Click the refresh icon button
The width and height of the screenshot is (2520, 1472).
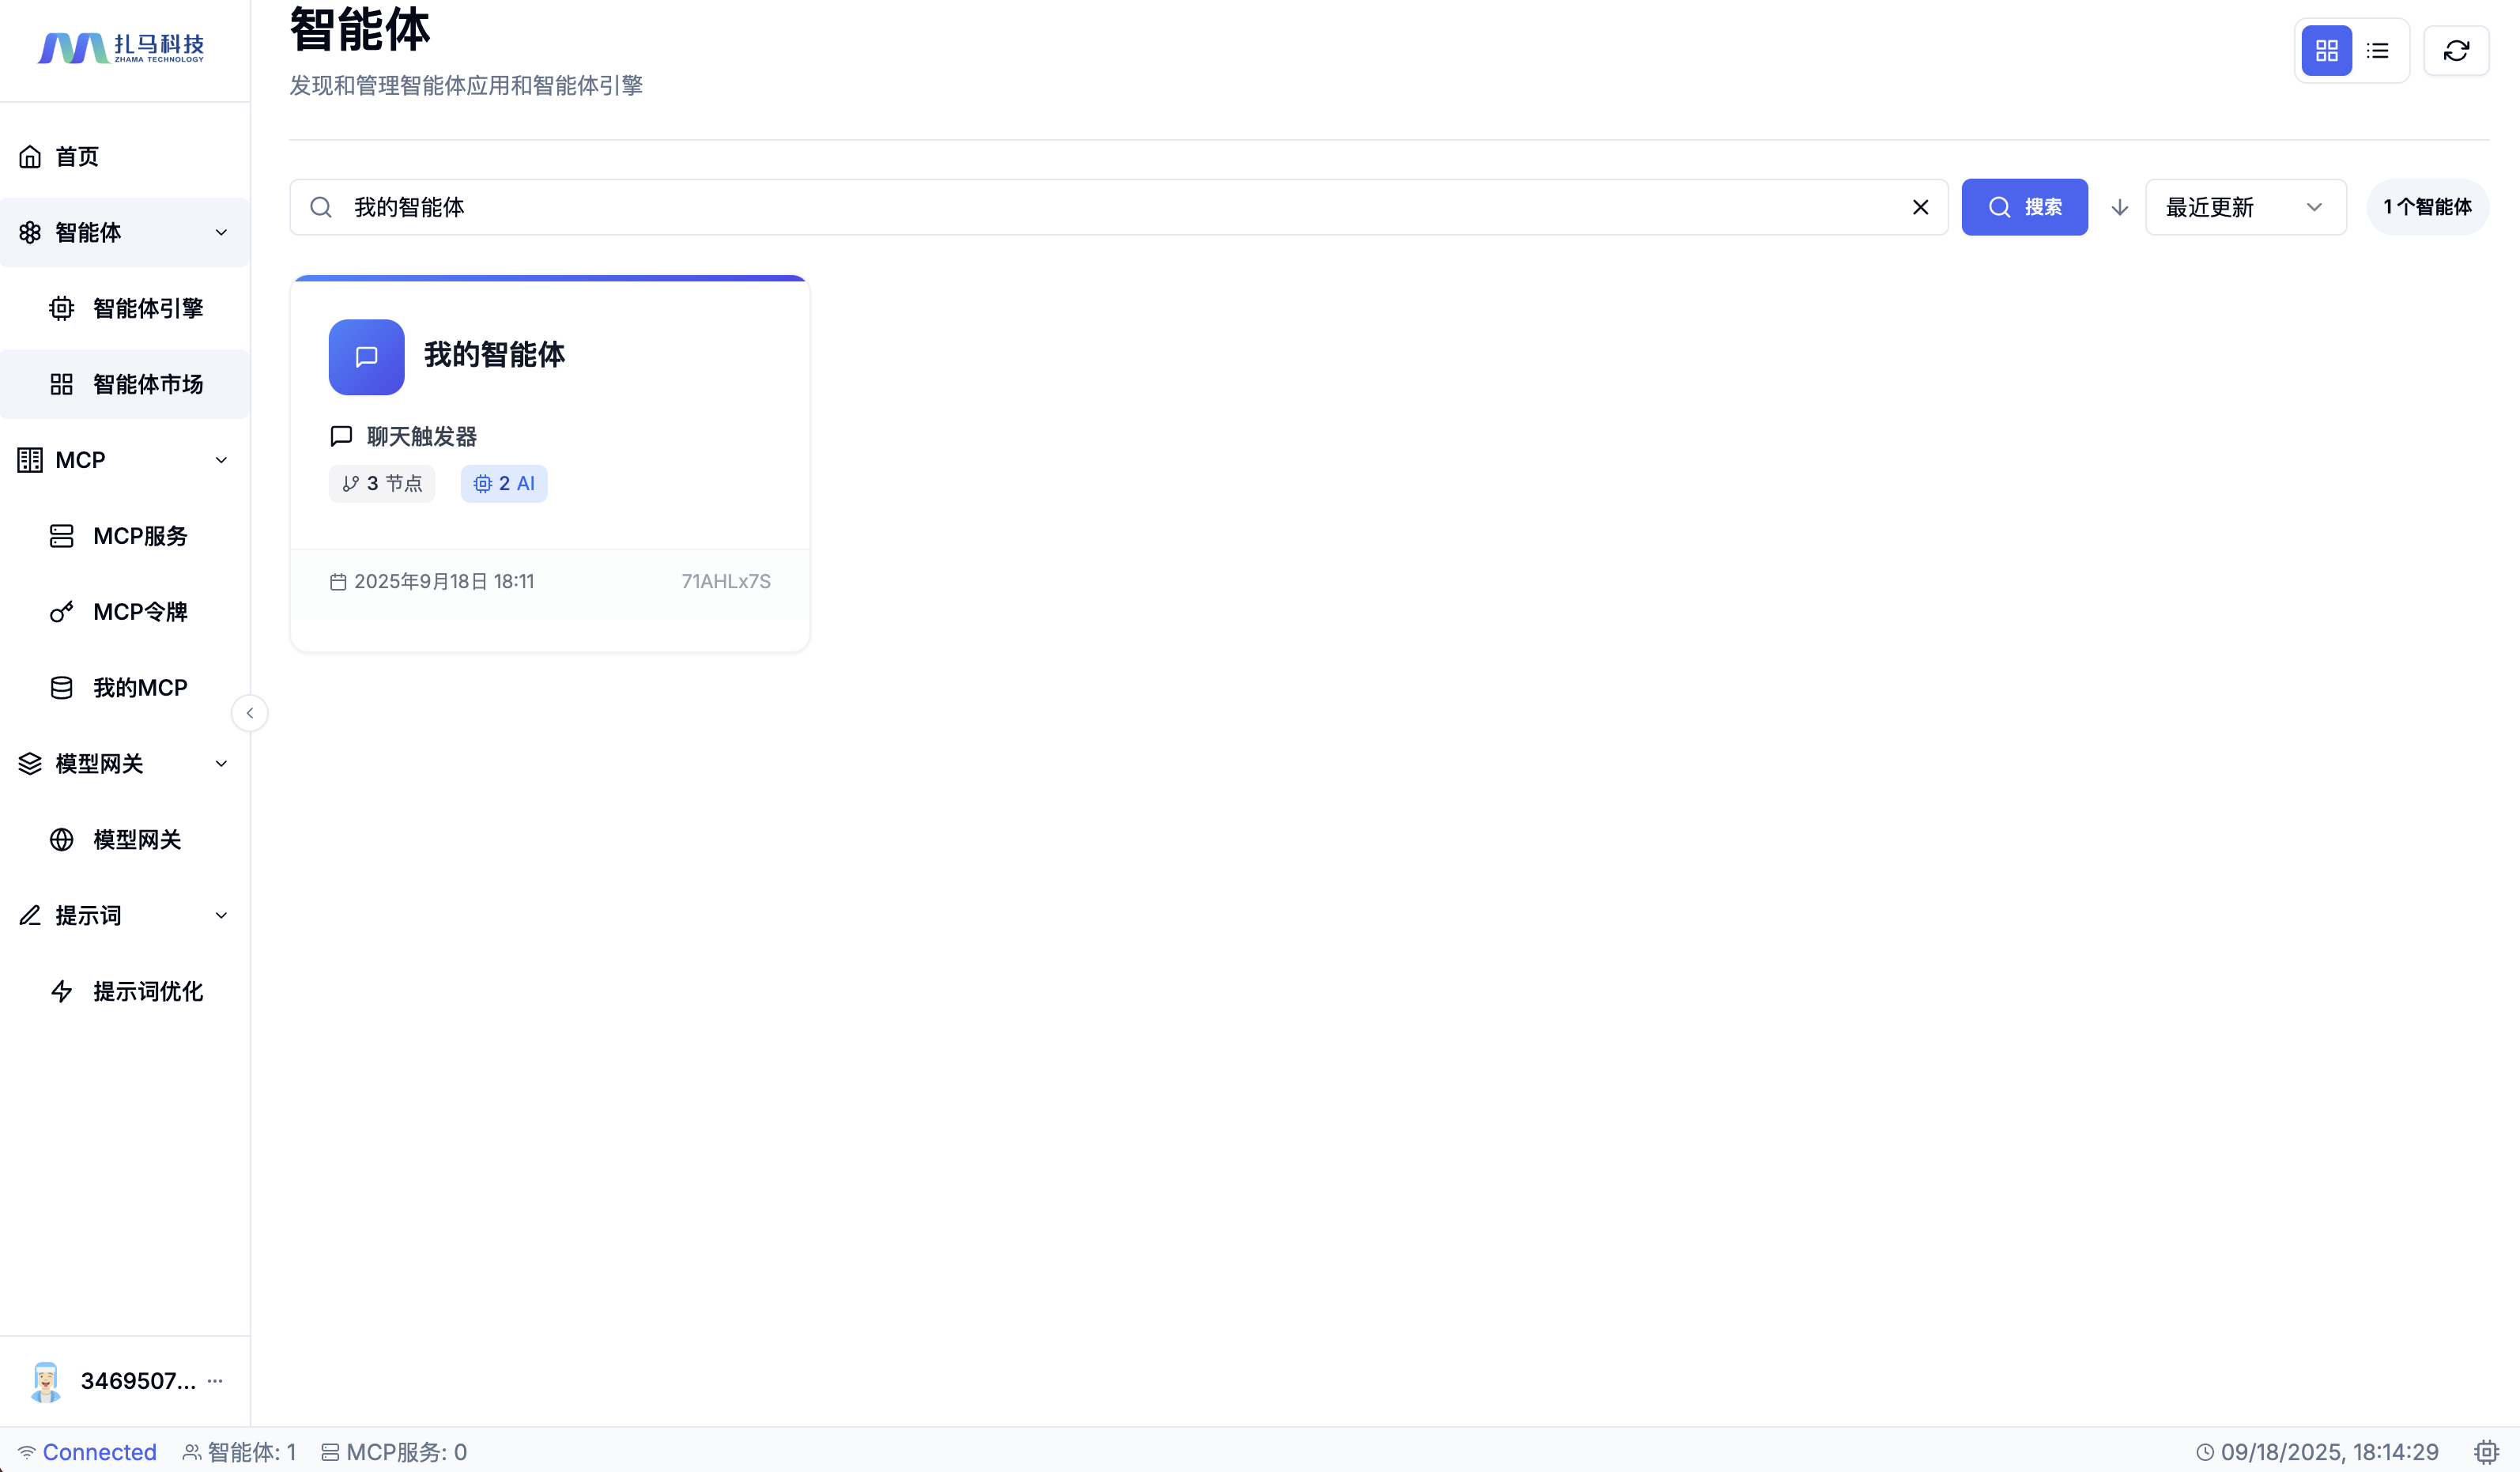(x=2456, y=50)
